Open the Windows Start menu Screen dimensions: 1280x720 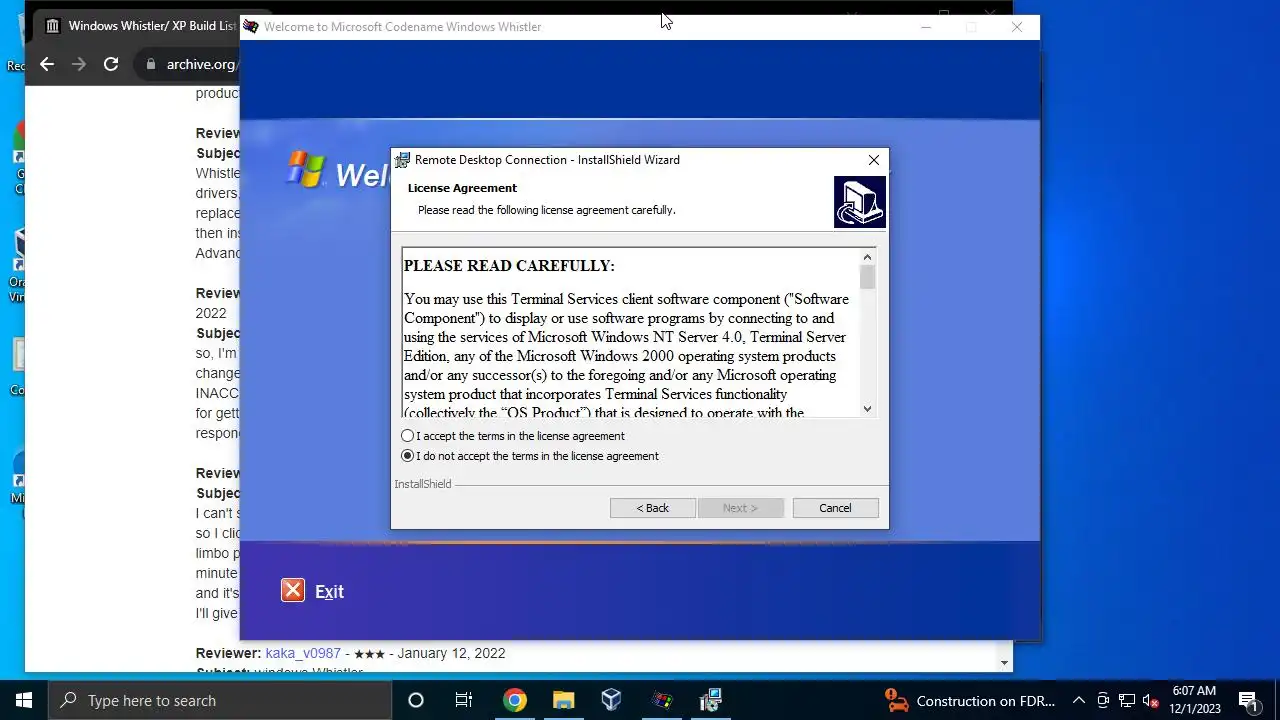24,700
